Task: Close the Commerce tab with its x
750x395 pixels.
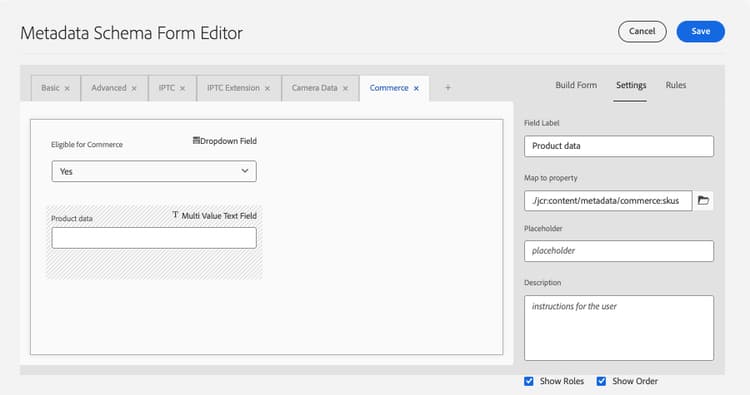Action: 416,88
